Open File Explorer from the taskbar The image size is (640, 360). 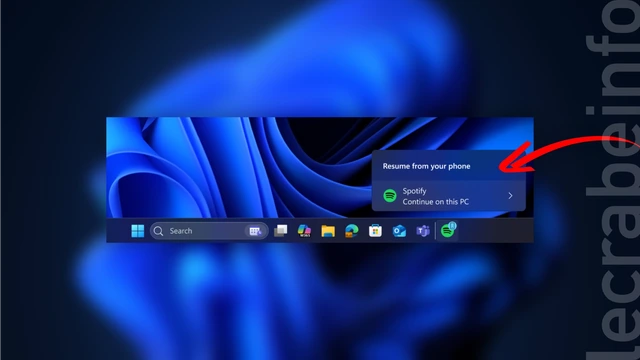(x=328, y=231)
